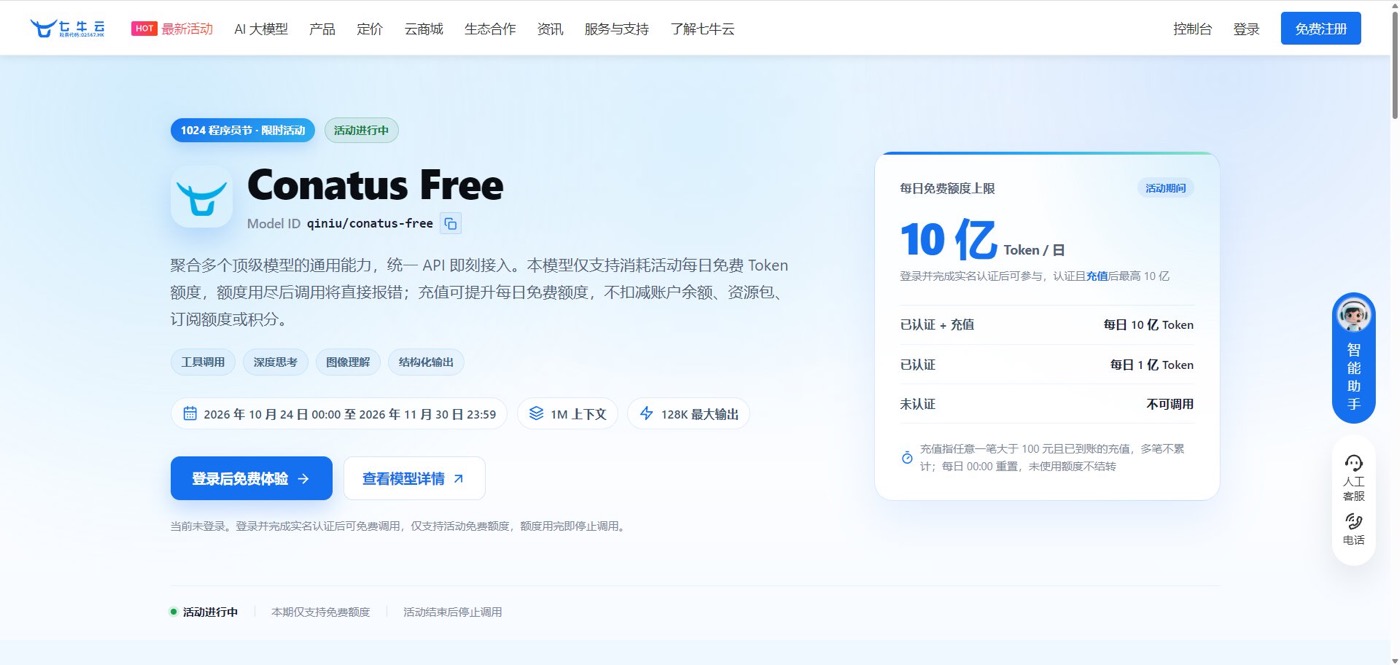This screenshot has height=665, width=1400.
Task: Open the 服务与支持 menu
Action: pyautogui.click(x=617, y=29)
